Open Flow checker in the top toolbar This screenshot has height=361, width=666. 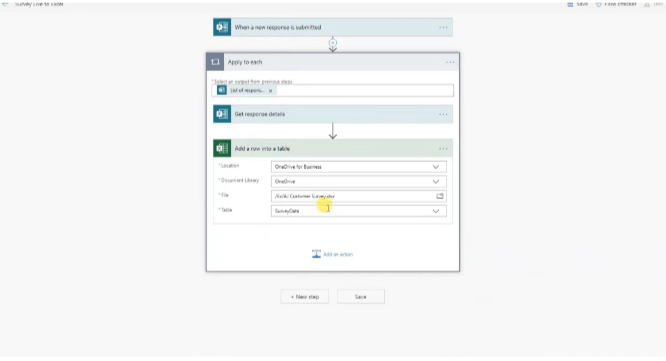(x=616, y=4)
